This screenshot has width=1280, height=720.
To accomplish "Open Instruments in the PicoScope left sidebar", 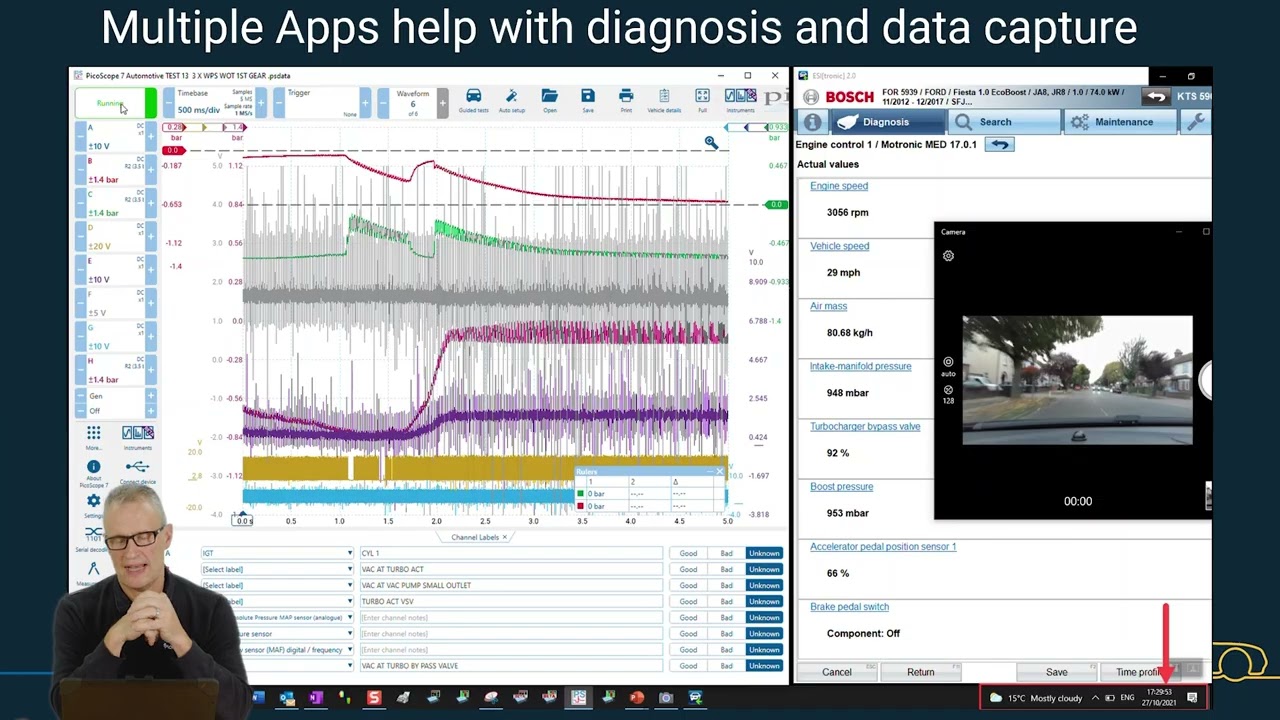I will [137, 437].
